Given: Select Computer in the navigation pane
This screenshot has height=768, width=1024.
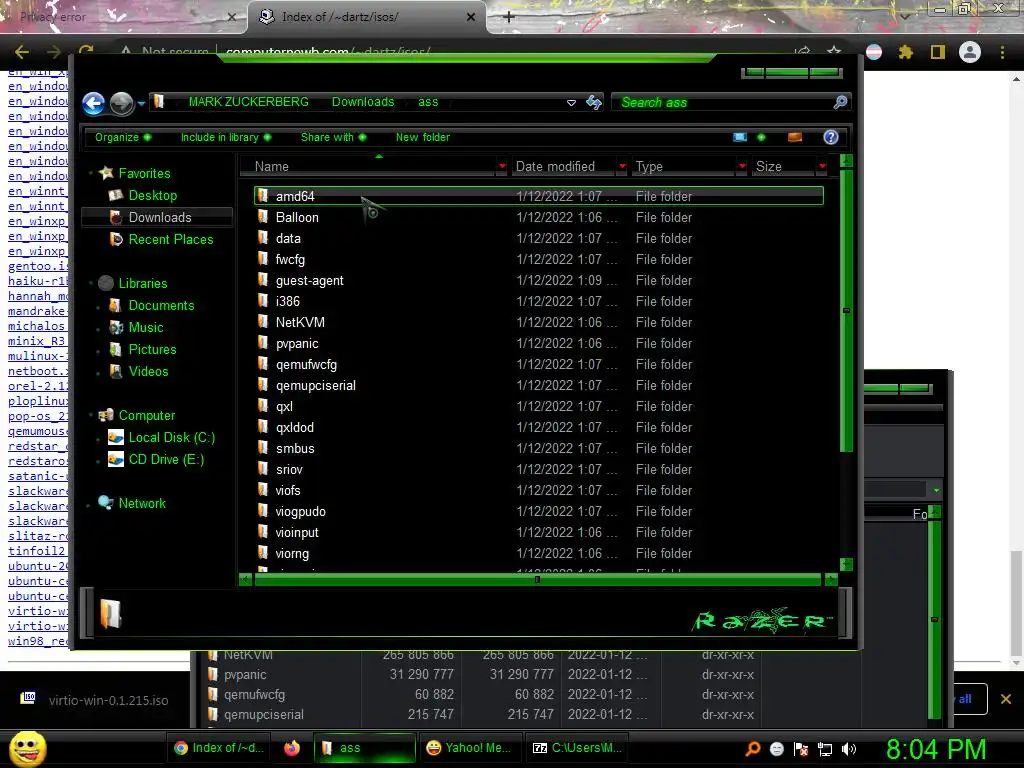Looking at the screenshot, I should (x=146, y=415).
